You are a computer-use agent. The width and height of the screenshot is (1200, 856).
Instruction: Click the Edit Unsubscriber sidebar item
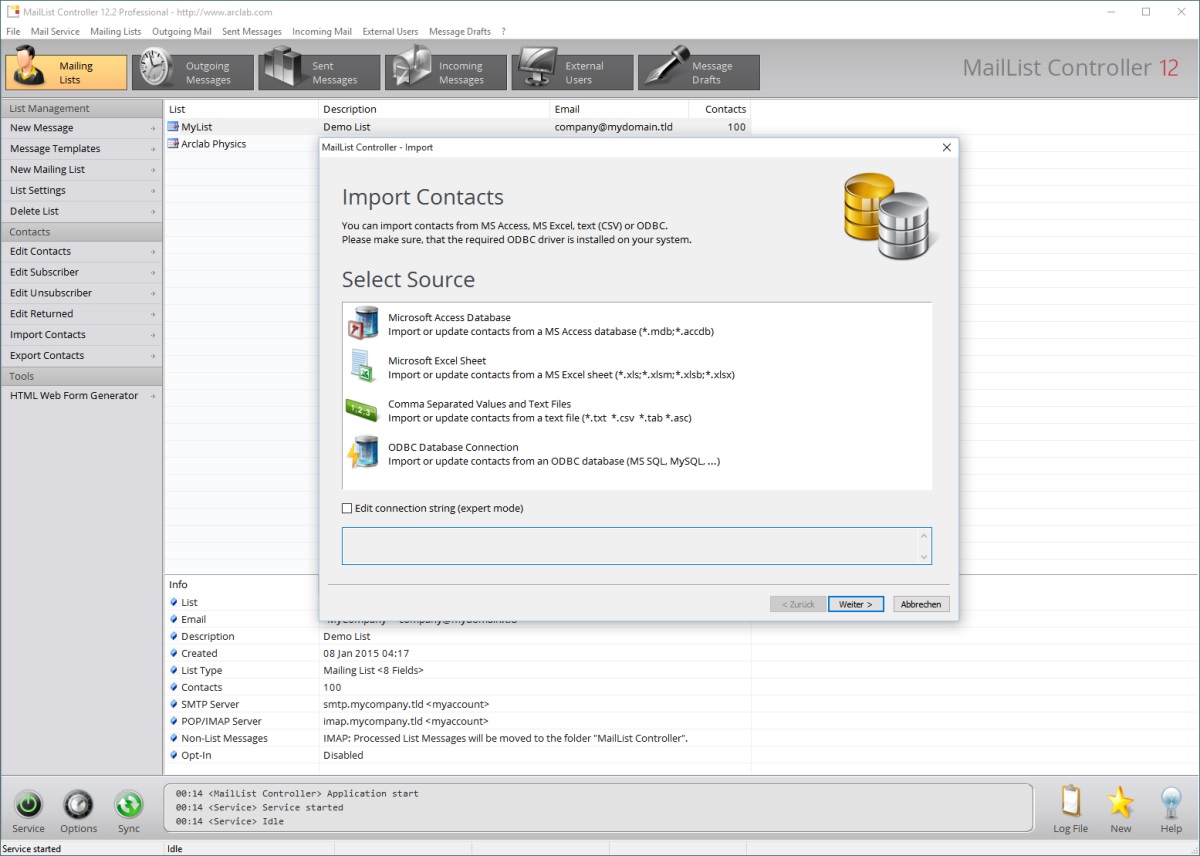pos(81,293)
